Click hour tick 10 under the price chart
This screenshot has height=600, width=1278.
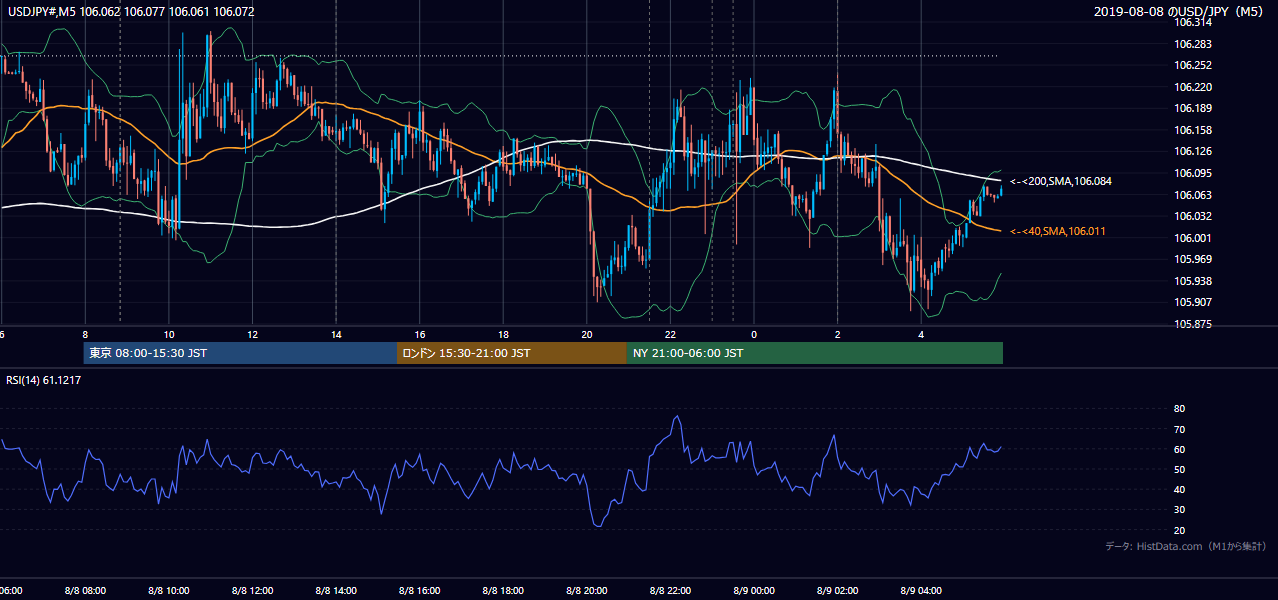(169, 334)
